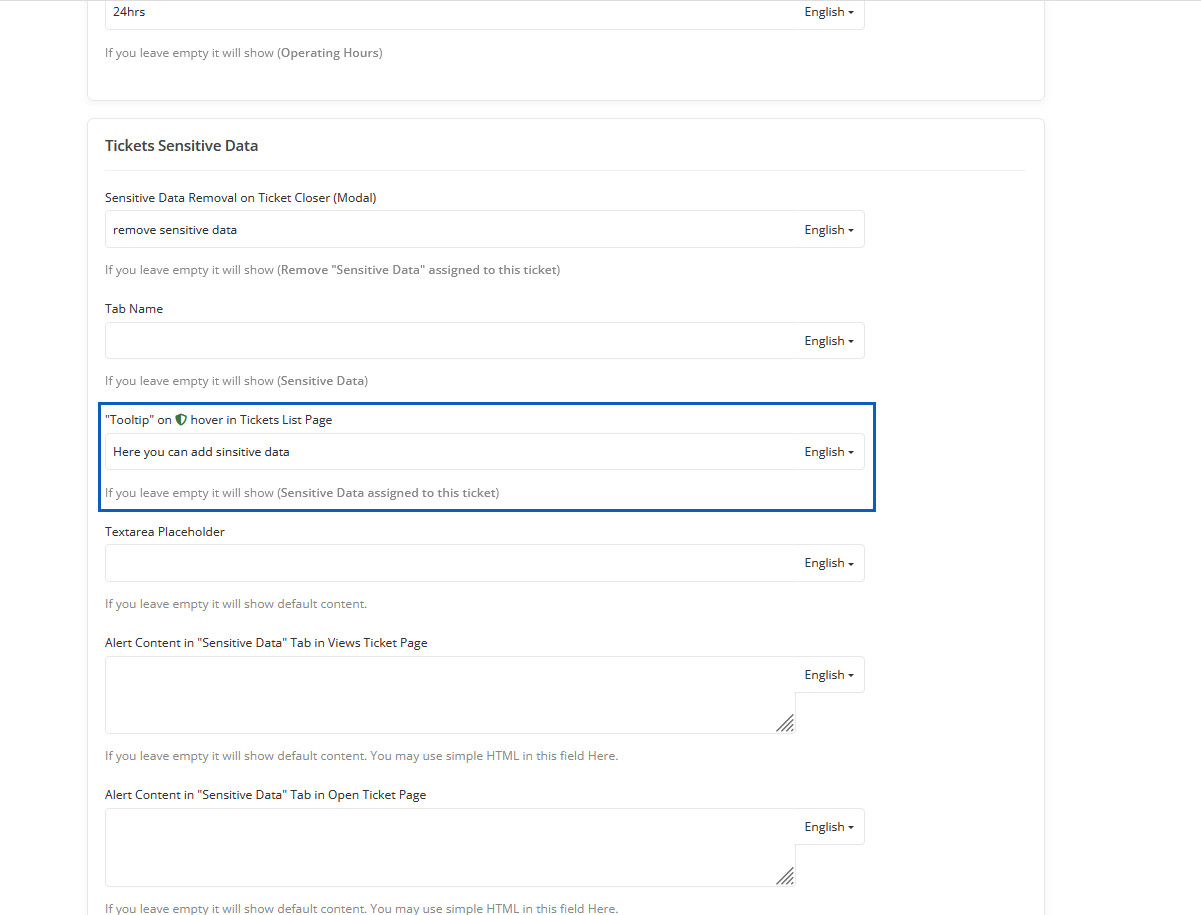Expand English language dropdown for Tab Name
Viewport: 1201px width, 915px height.
tap(829, 341)
